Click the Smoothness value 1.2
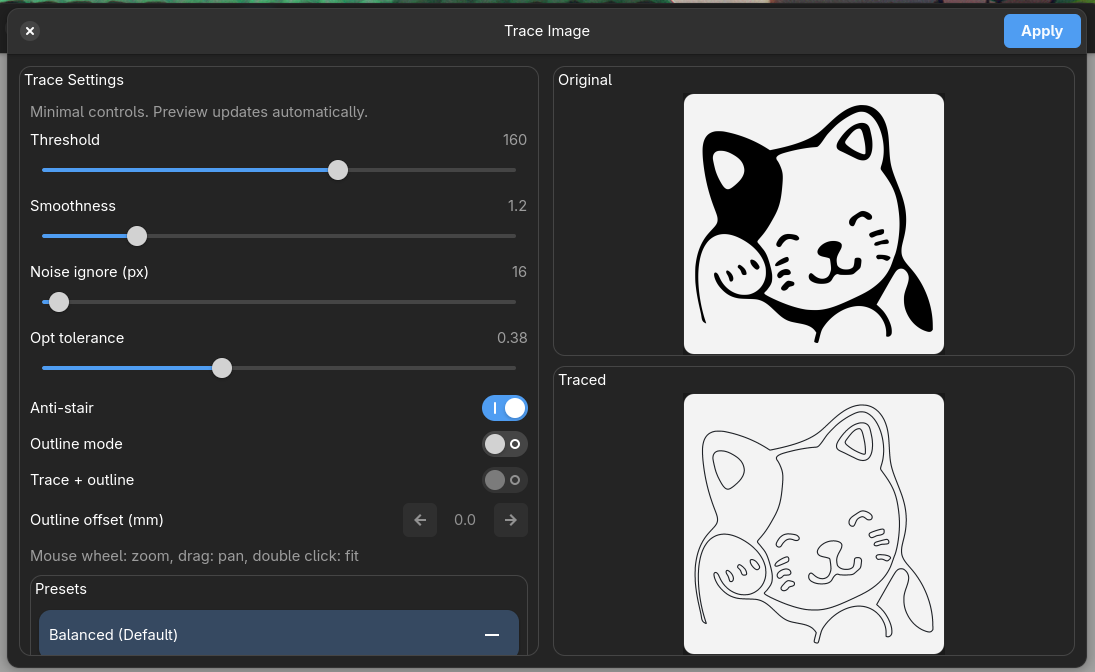Screen dimensions: 1095x672 tap(517, 206)
